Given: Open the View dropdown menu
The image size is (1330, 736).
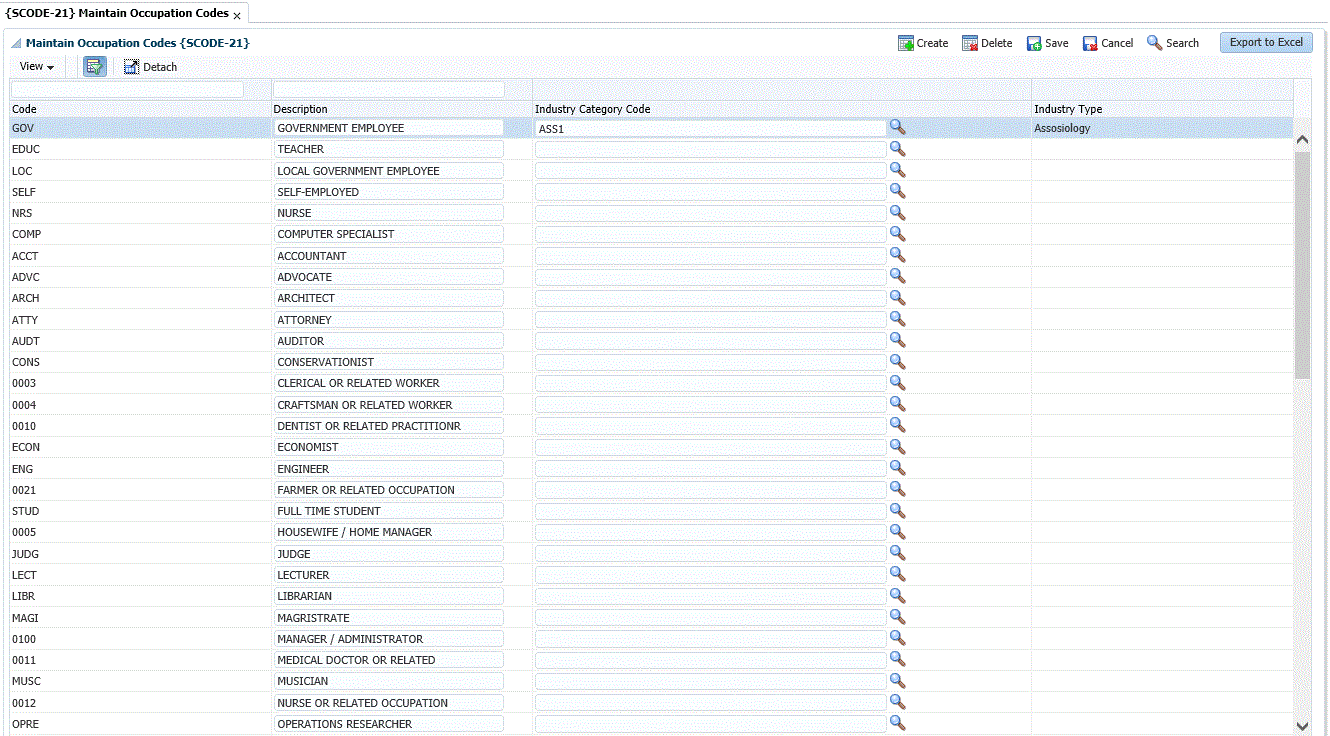Looking at the screenshot, I should tap(37, 67).
